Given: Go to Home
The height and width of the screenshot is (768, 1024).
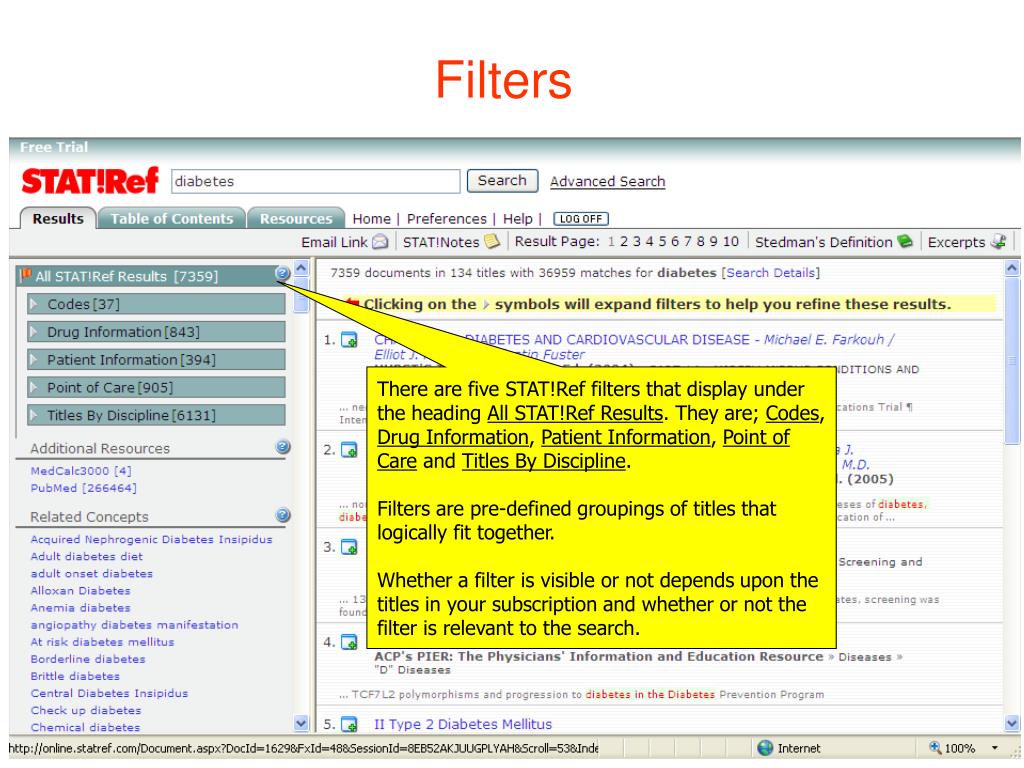Looking at the screenshot, I should tap(371, 219).
